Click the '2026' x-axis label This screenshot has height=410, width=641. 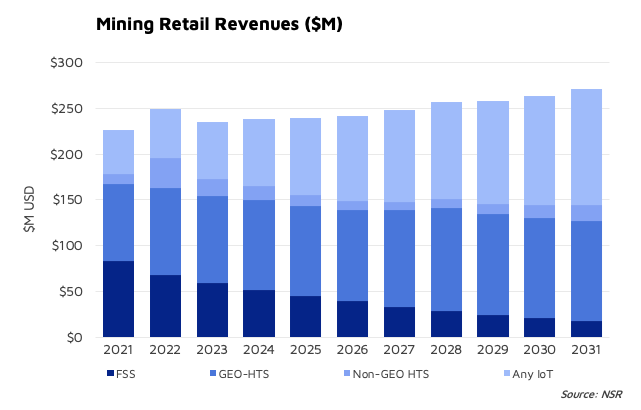click(x=352, y=350)
